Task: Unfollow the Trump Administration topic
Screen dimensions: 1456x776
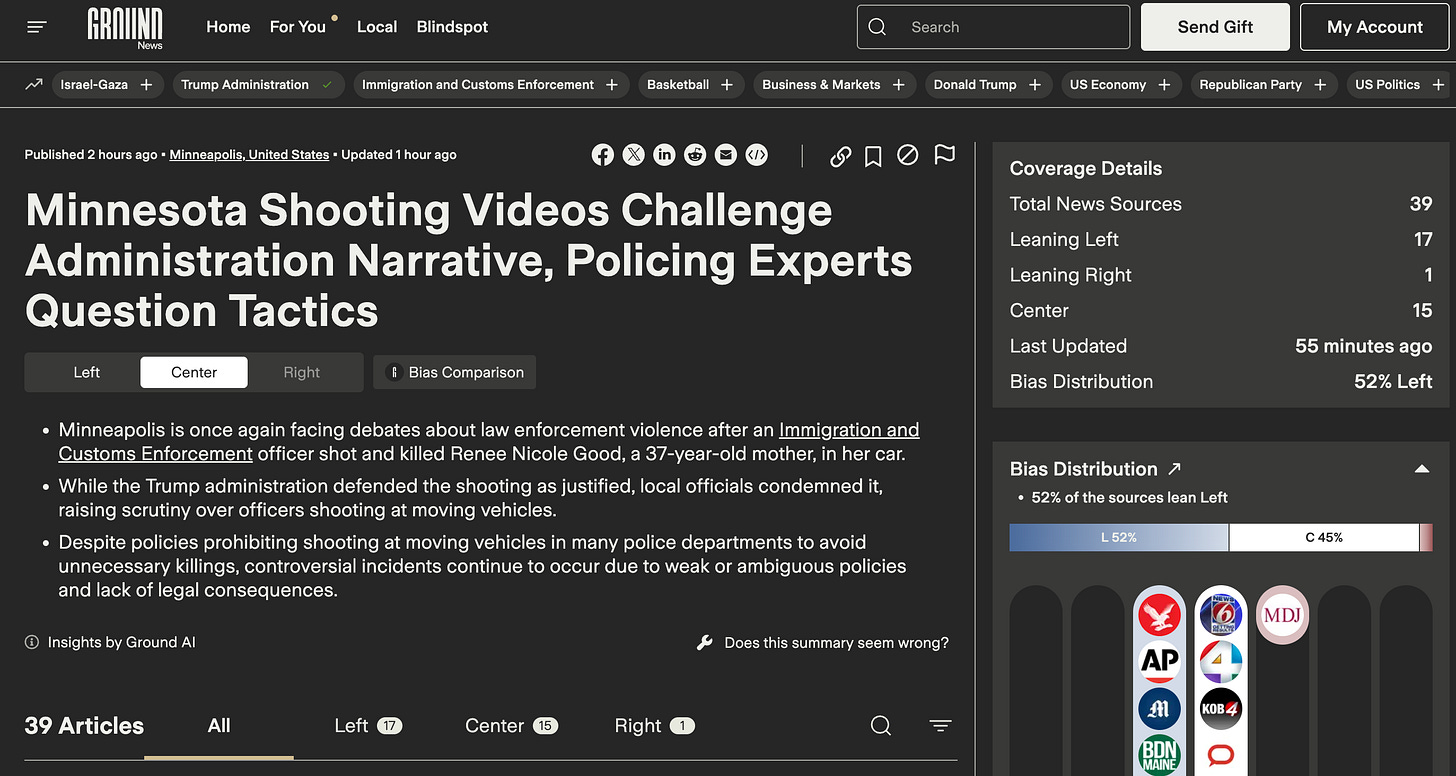Action: coord(327,85)
